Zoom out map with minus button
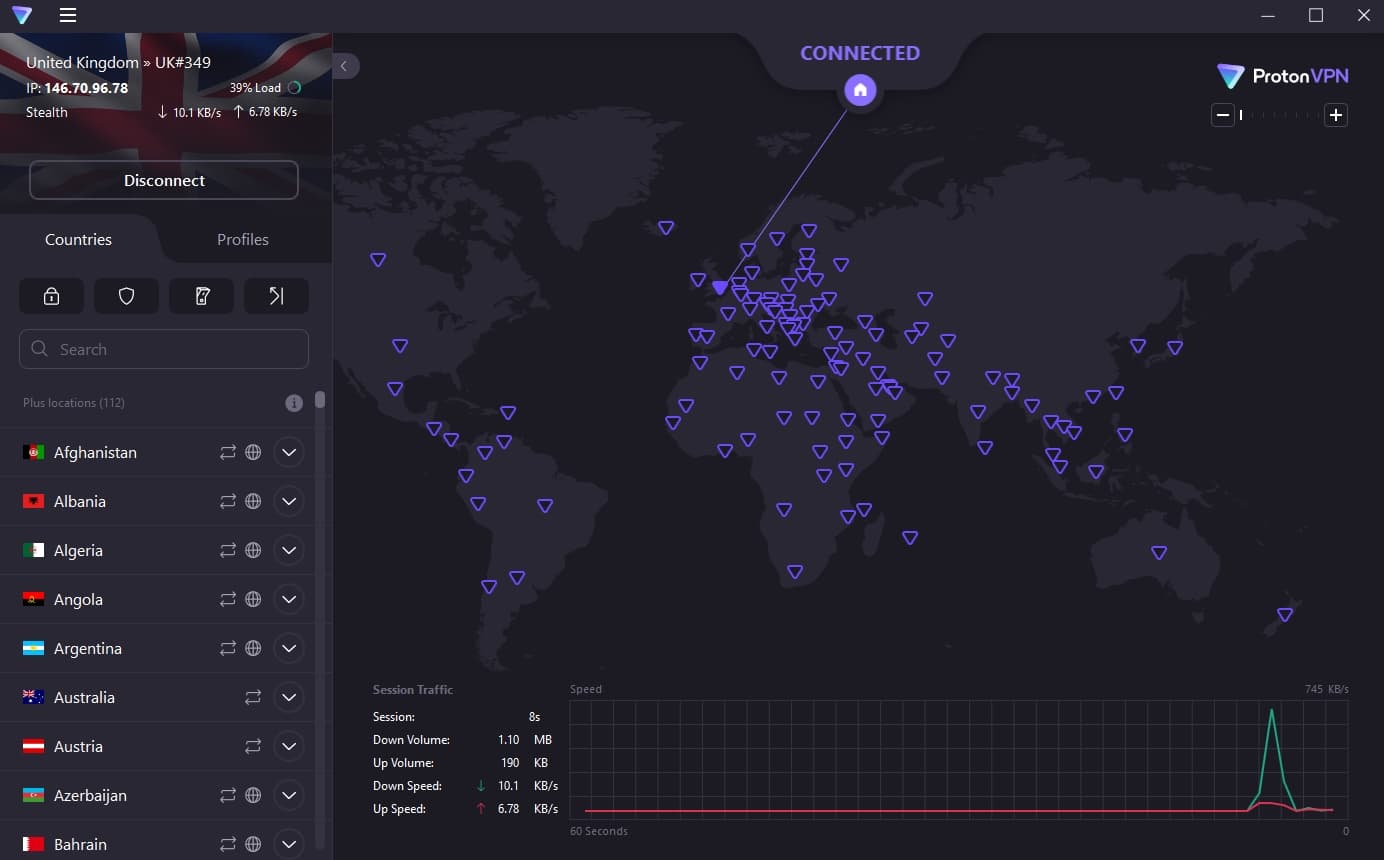The width and height of the screenshot is (1384, 860). 1222,115
